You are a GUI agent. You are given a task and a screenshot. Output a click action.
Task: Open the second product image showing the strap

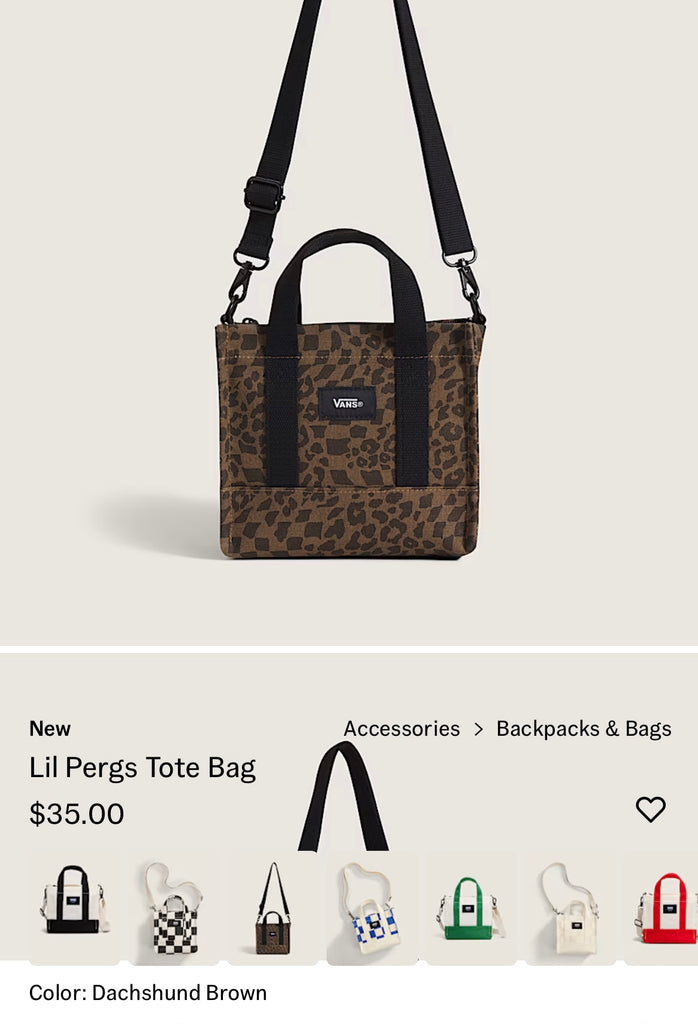[343, 797]
